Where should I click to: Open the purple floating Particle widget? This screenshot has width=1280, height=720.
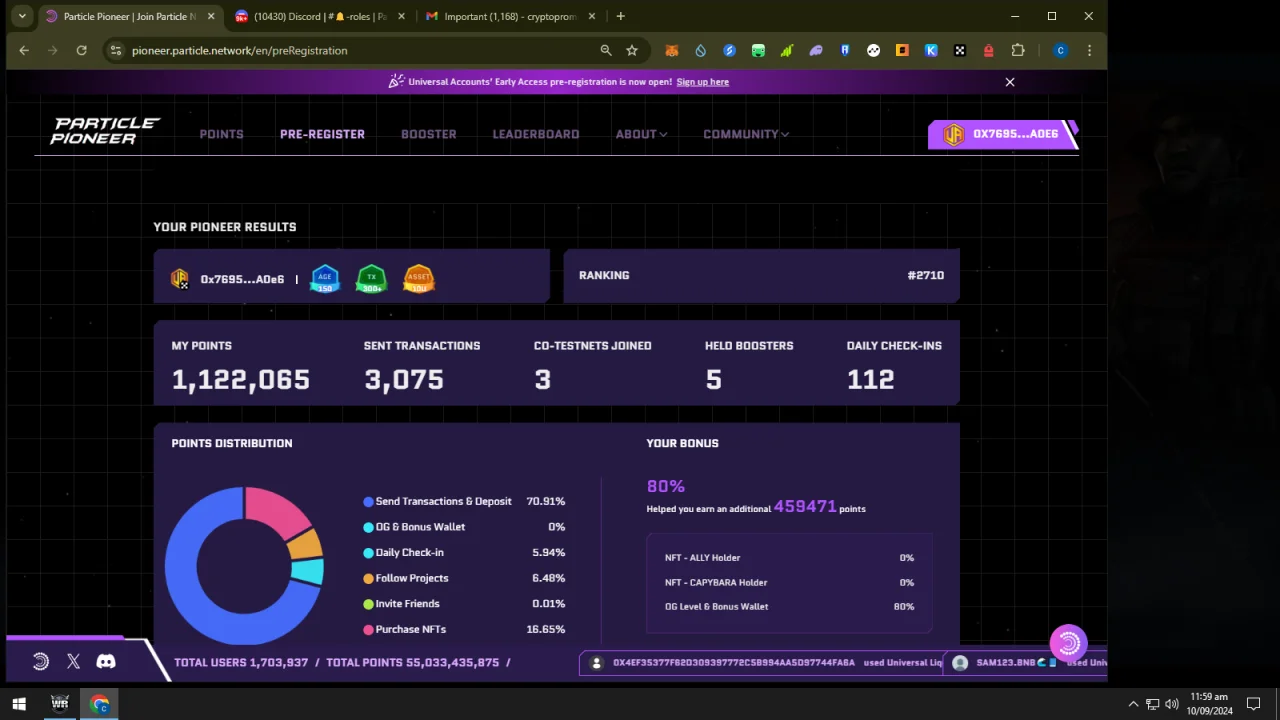pyautogui.click(x=1068, y=643)
